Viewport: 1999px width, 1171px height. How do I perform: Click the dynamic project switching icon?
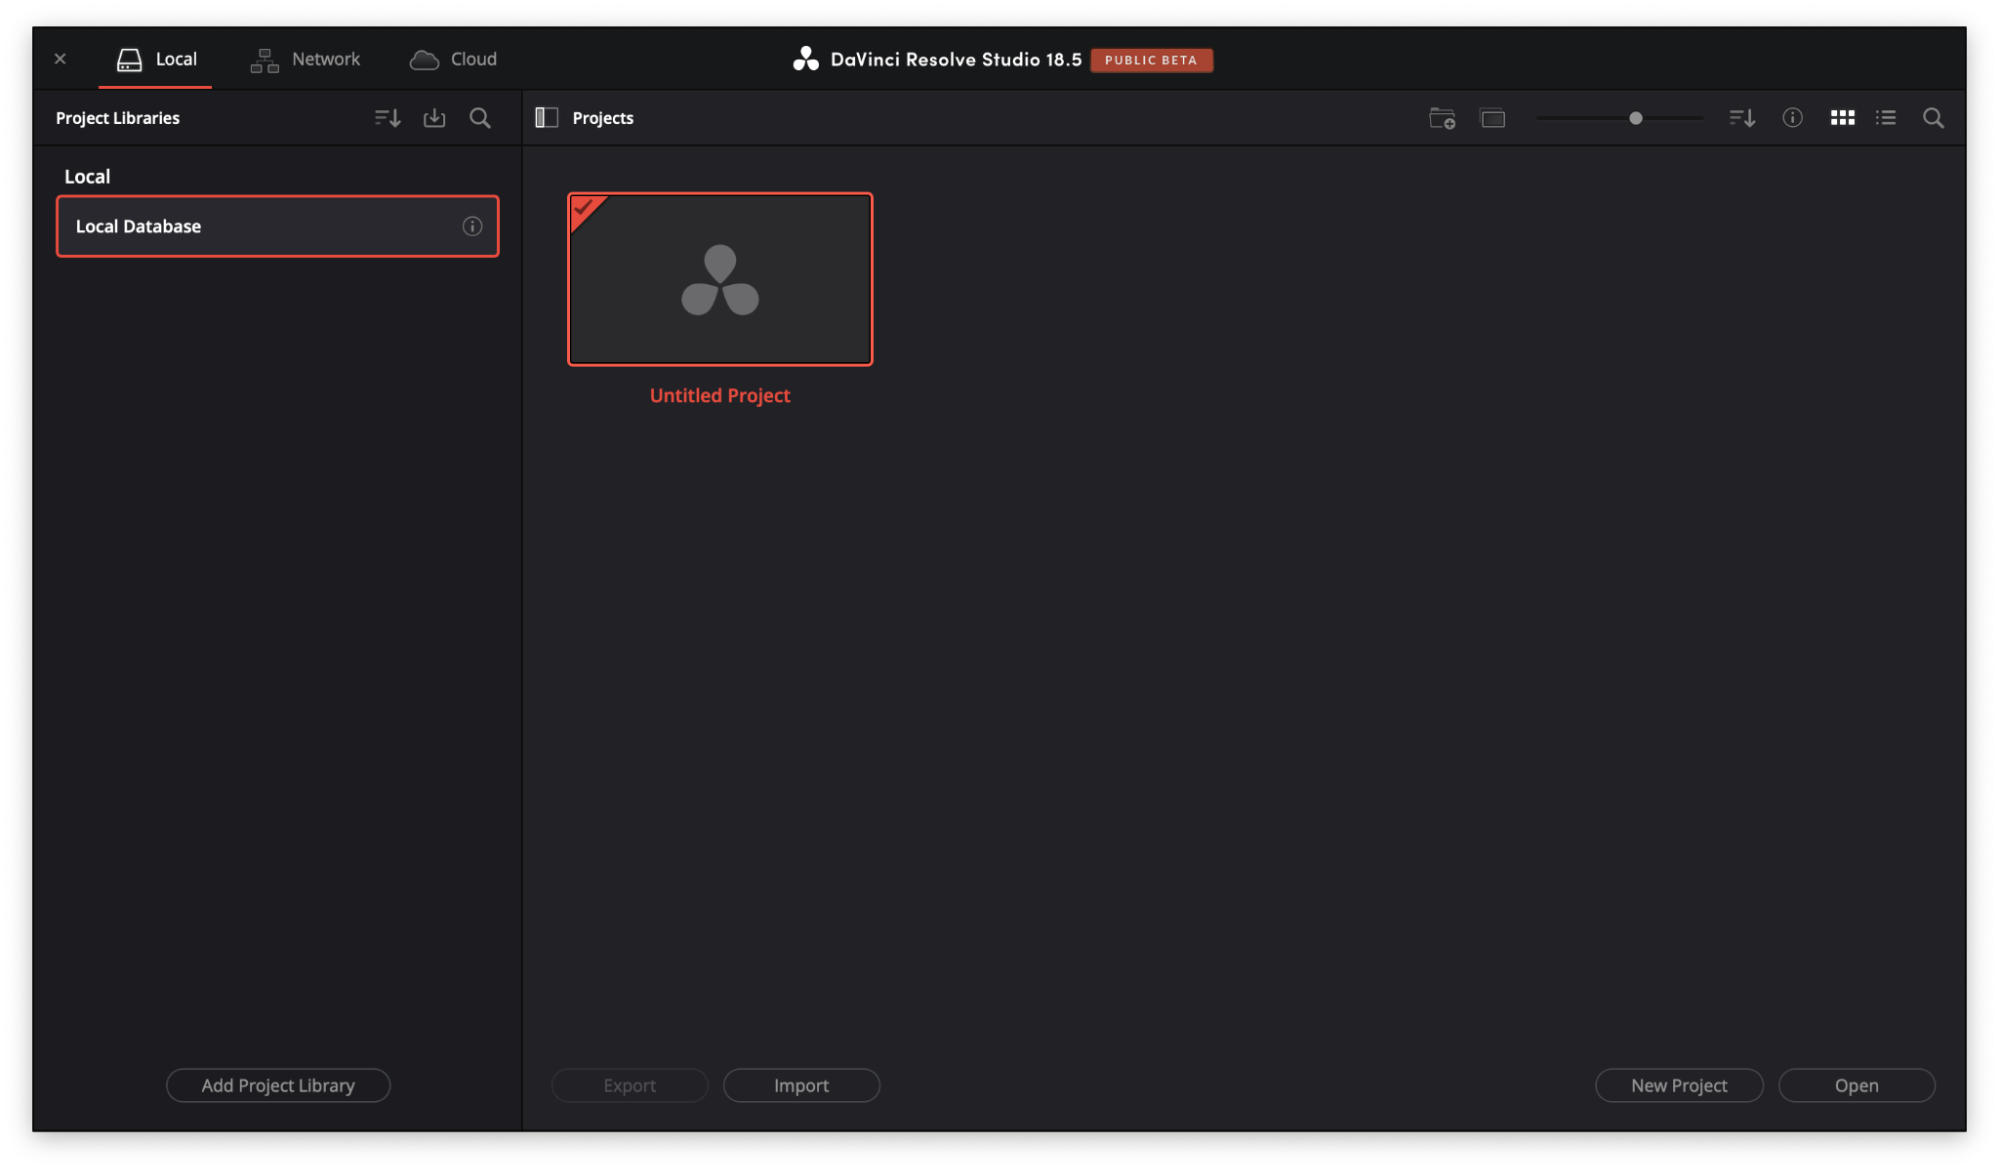tap(1492, 118)
